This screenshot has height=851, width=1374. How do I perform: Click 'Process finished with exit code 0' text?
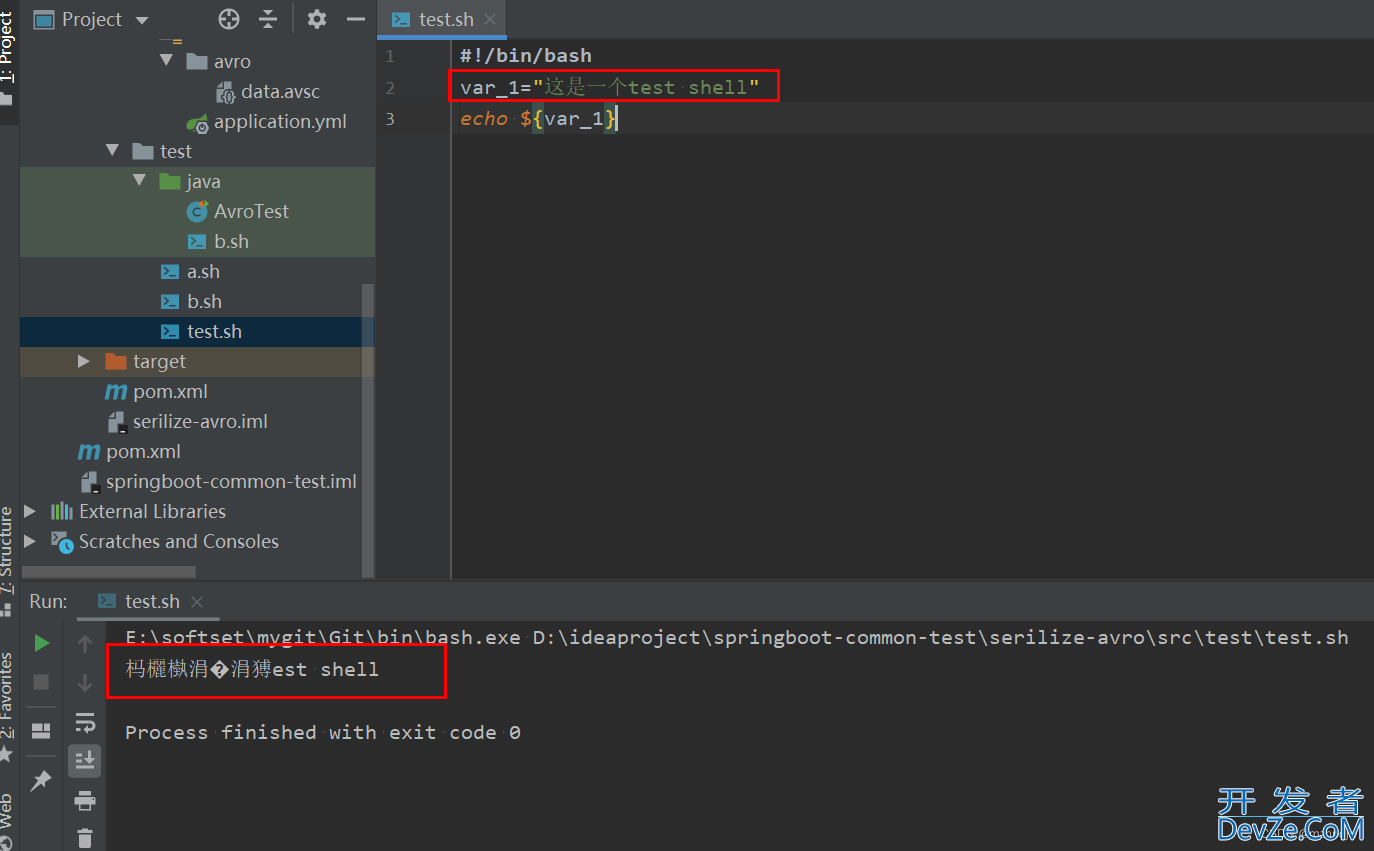pos(322,732)
